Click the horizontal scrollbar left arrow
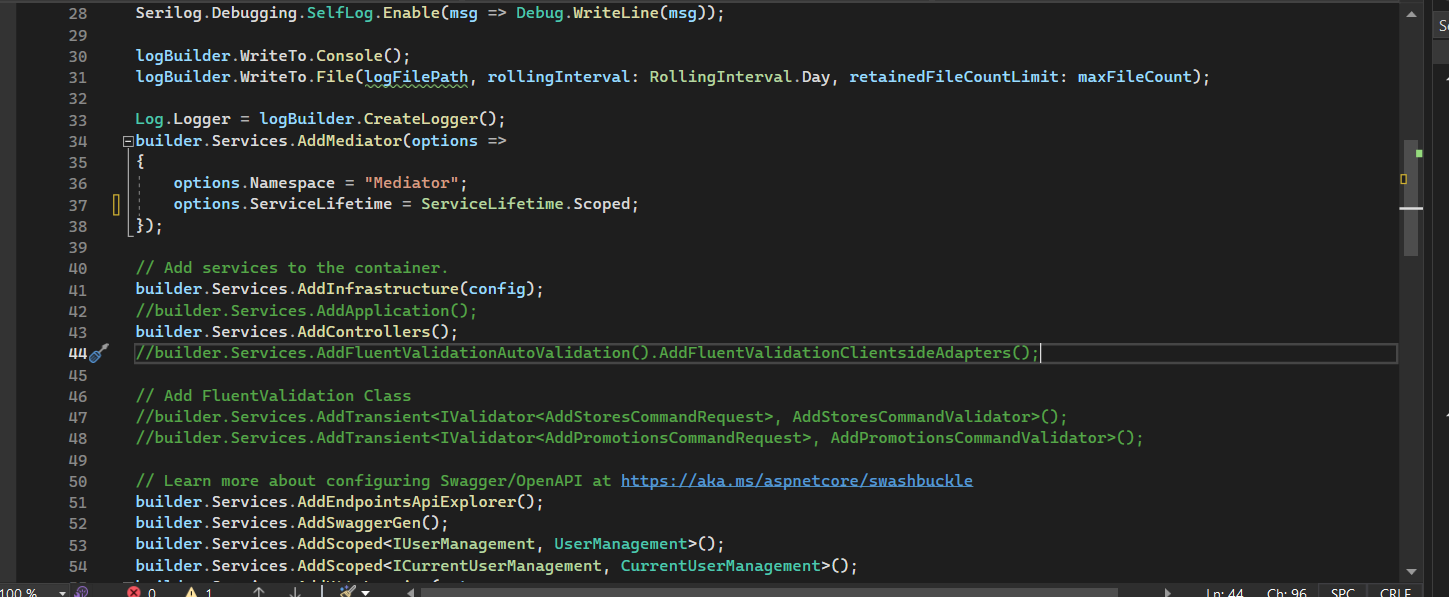 (x=410, y=592)
